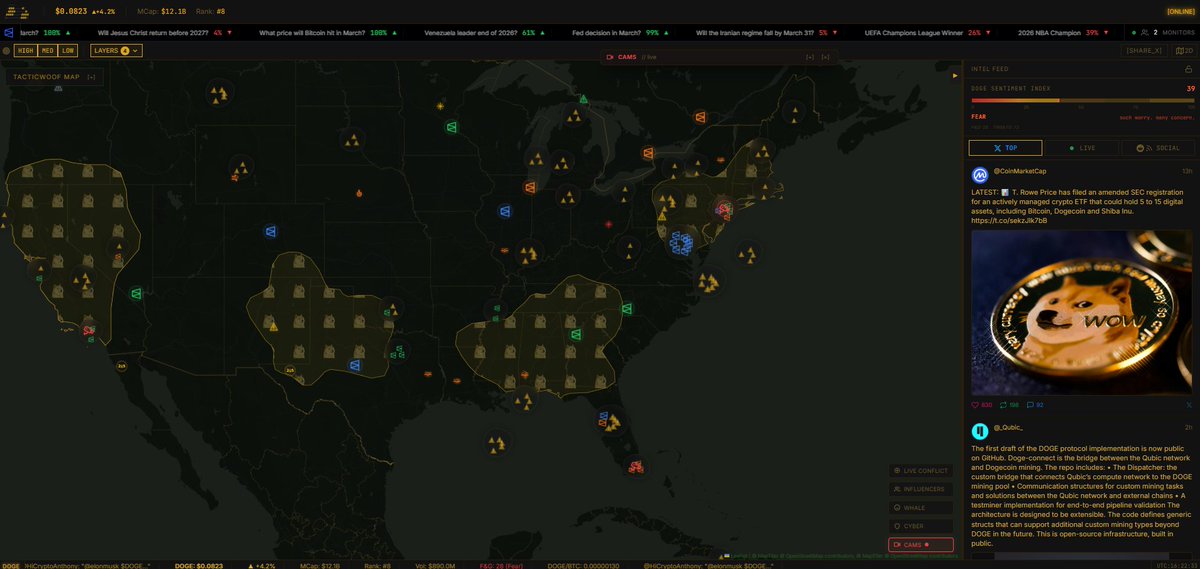Click the yellow starburst marker in North Dakota
1200x569 pixels.
(x=440, y=105)
